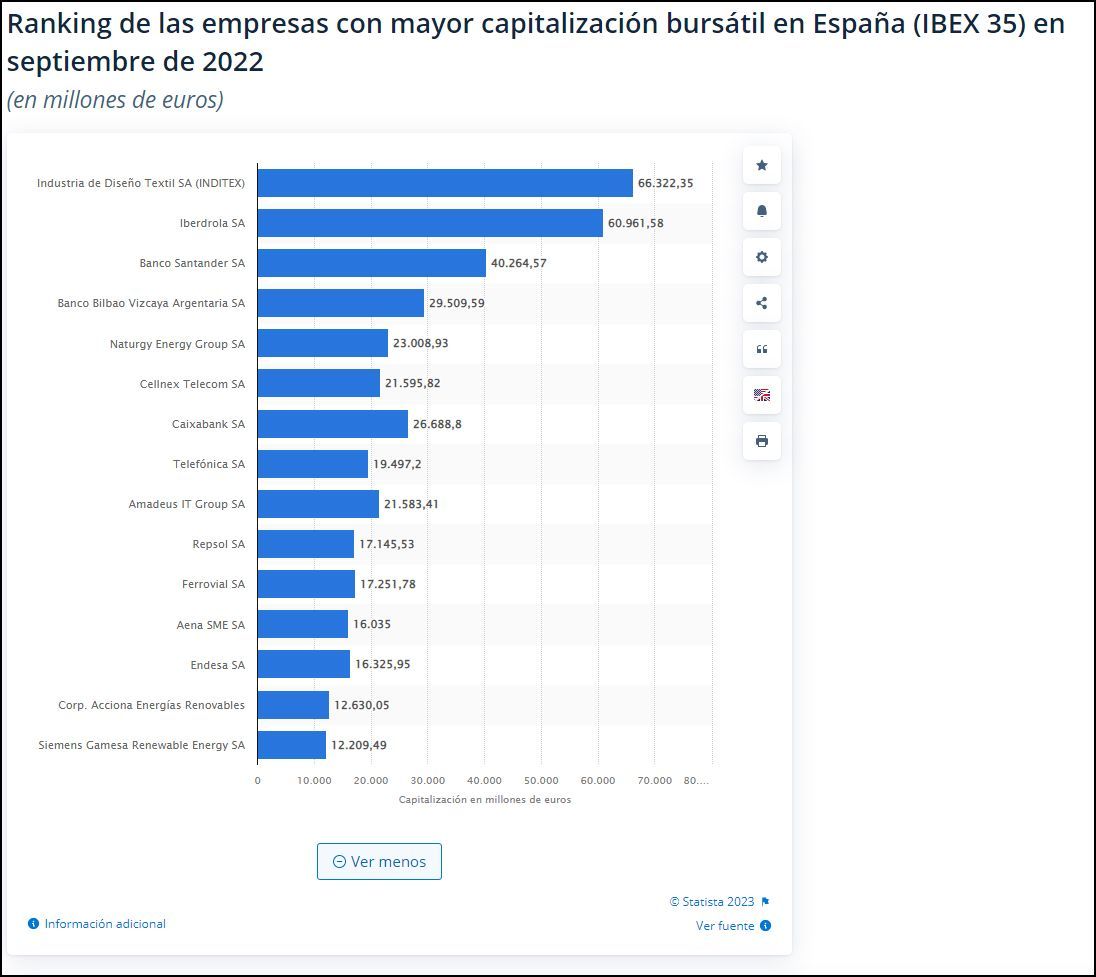Collapse list with Ver menos button
The width and height of the screenshot is (1096, 977).
click(379, 861)
